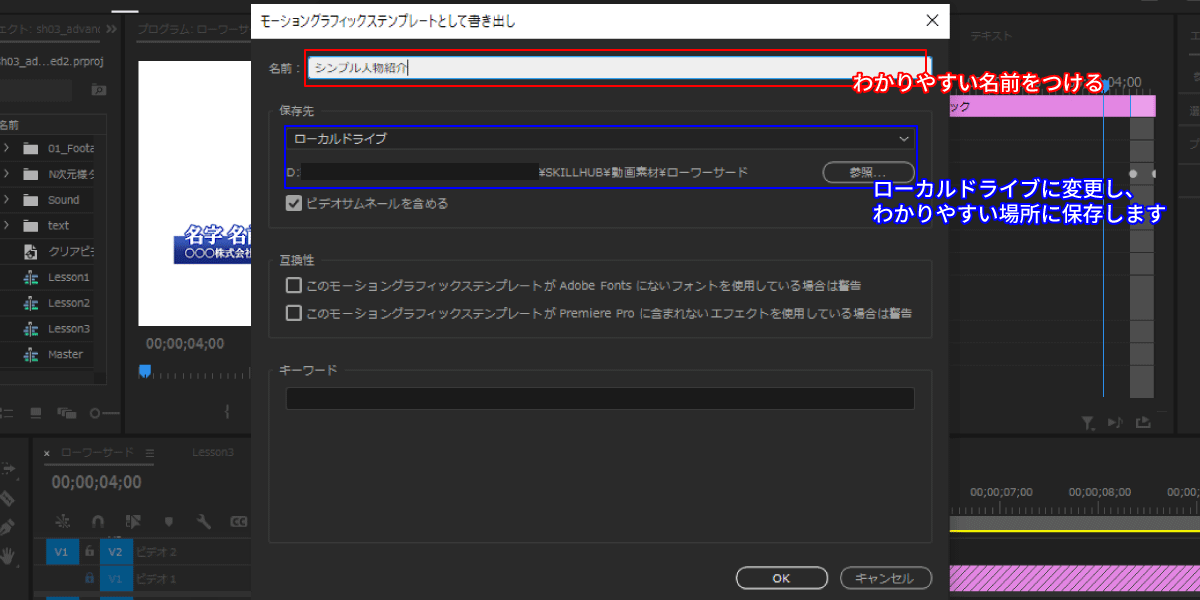Open the Project panel search-in-bin icon
1200x600 pixels.
point(98,90)
